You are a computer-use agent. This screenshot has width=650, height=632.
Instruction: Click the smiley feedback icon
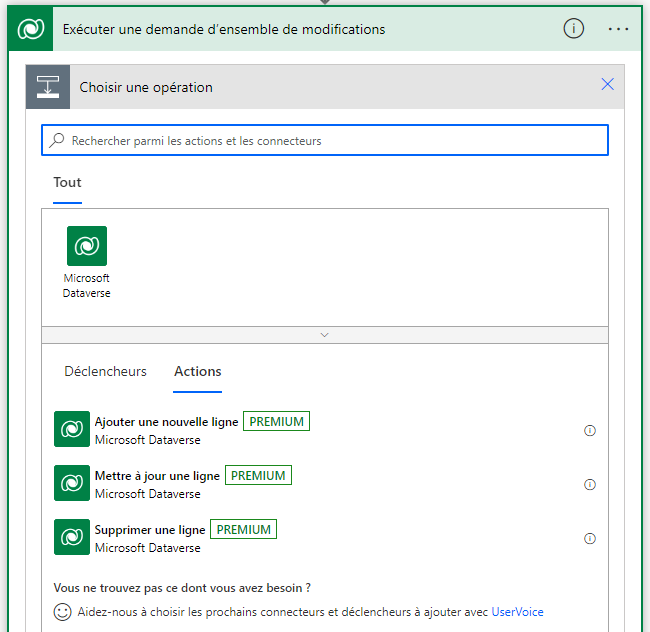pyautogui.click(x=63, y=612)
